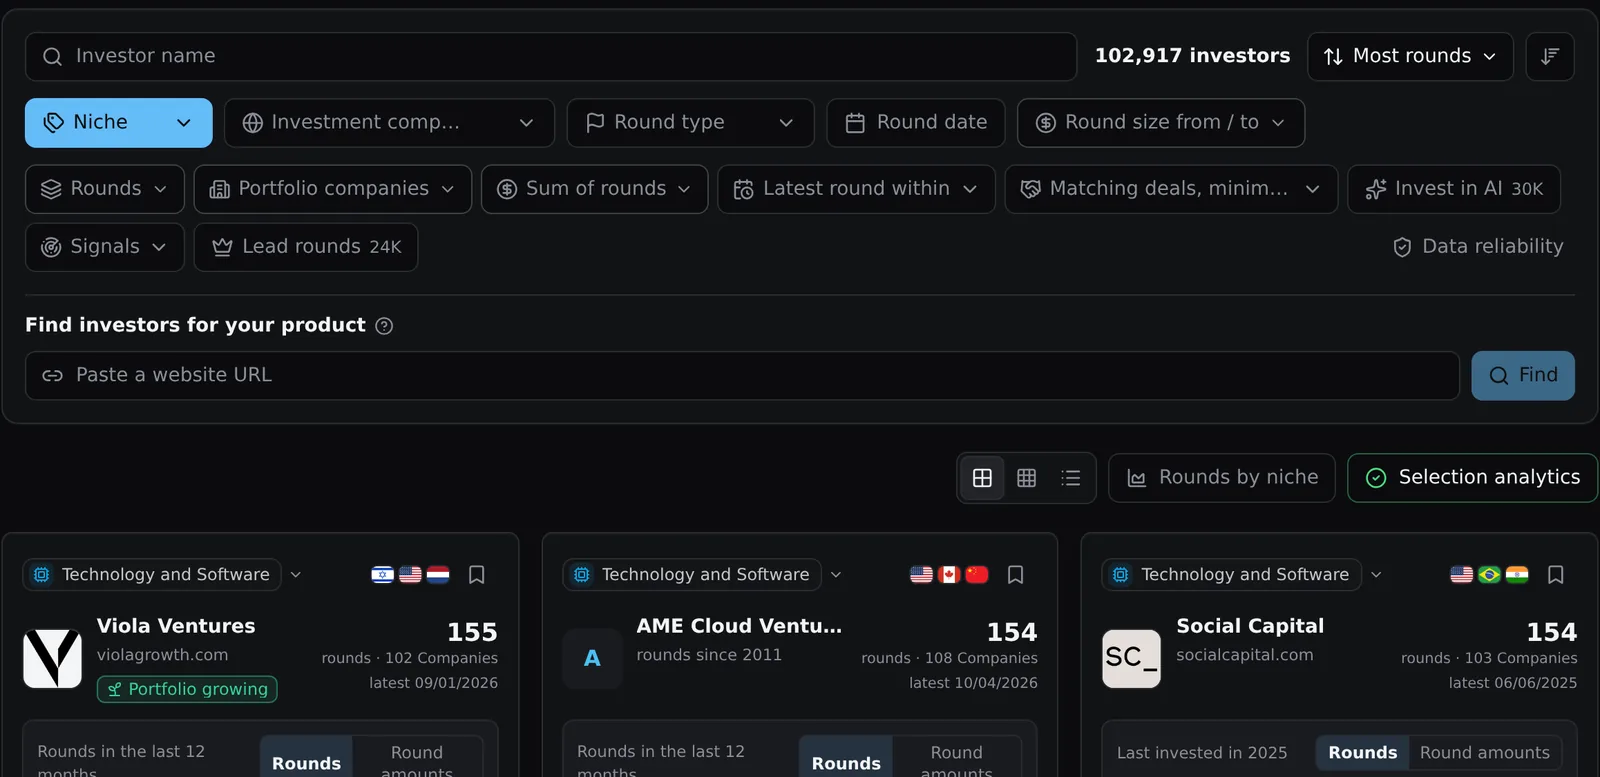Toggle the Lead rounds filter
1600x777 pixels.
coord(306,247)
